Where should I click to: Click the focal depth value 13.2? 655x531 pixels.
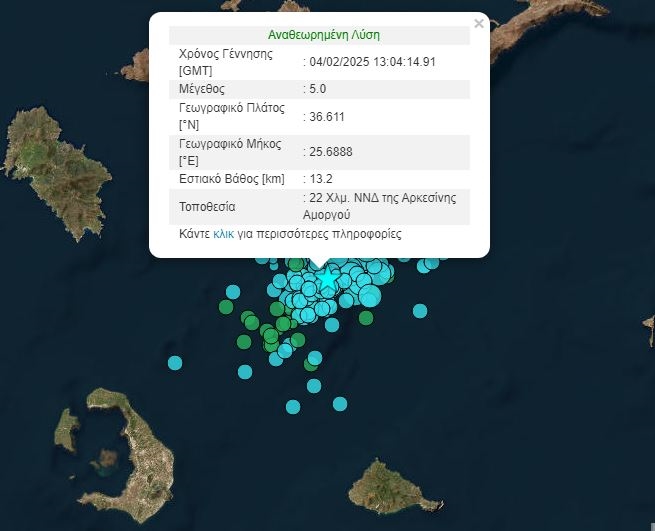(321, 179)
